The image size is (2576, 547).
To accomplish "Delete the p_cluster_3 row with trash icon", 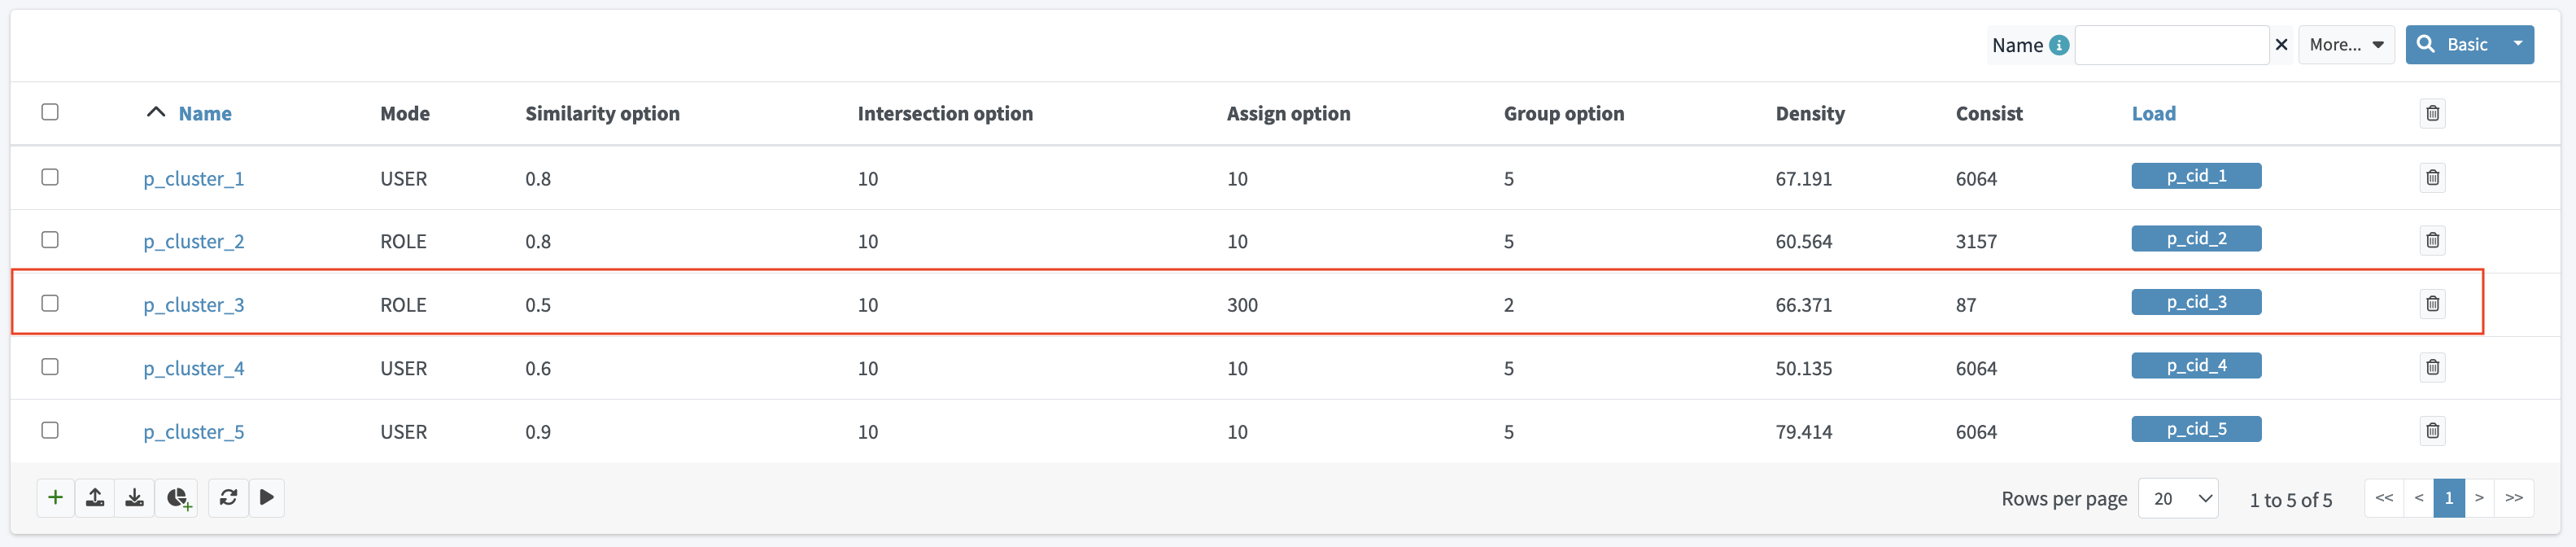I will pos(2432,303).
